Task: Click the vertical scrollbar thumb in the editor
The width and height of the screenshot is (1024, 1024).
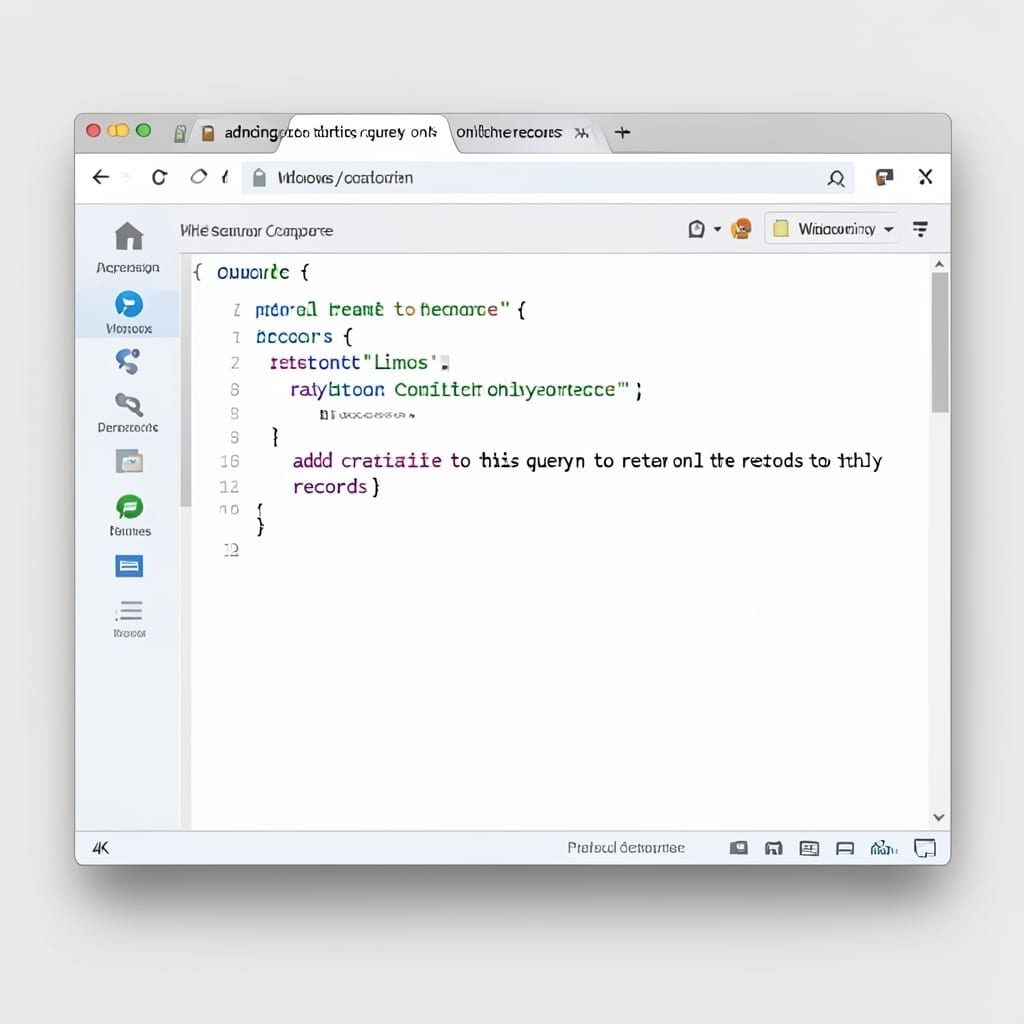Action: (x=940, y=342)
